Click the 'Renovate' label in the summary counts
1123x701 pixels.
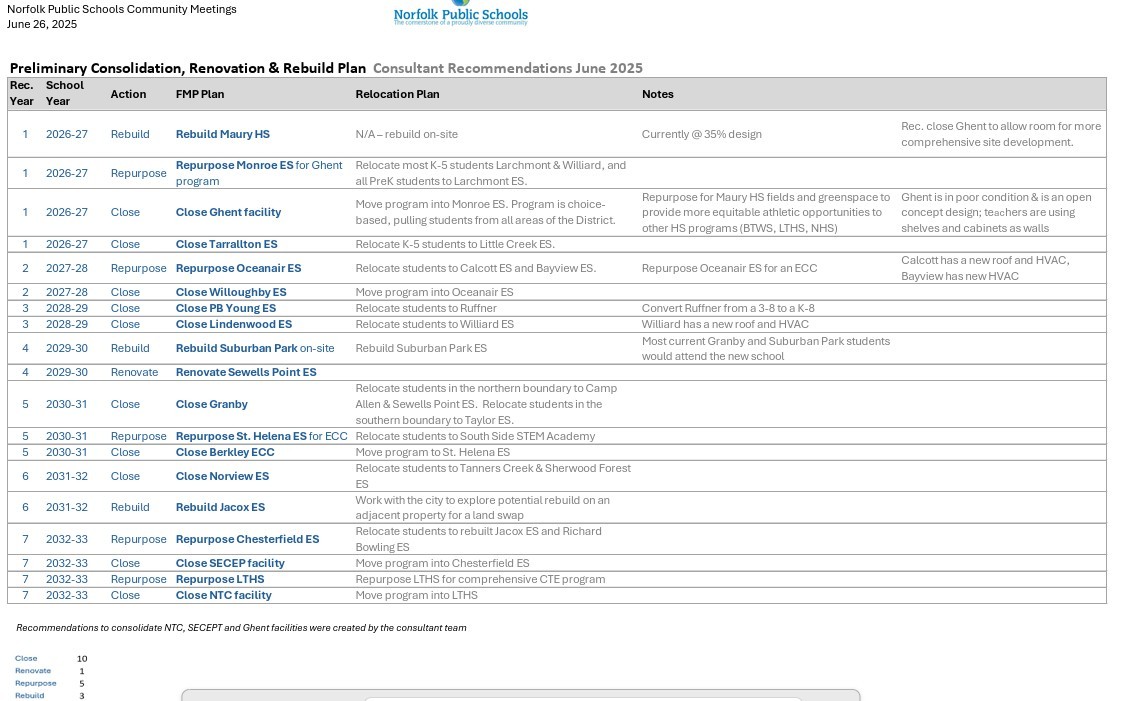point(33,671)
